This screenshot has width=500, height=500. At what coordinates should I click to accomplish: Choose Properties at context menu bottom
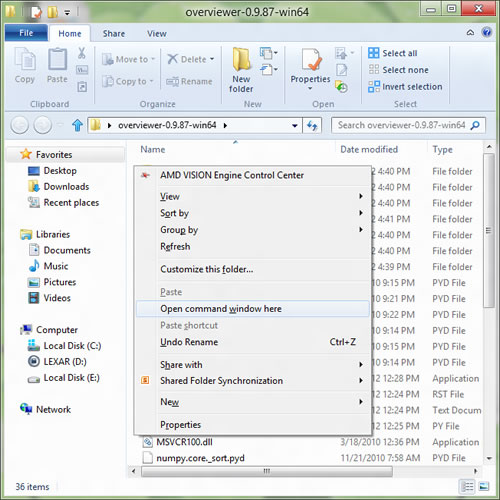tap(253, 425)
